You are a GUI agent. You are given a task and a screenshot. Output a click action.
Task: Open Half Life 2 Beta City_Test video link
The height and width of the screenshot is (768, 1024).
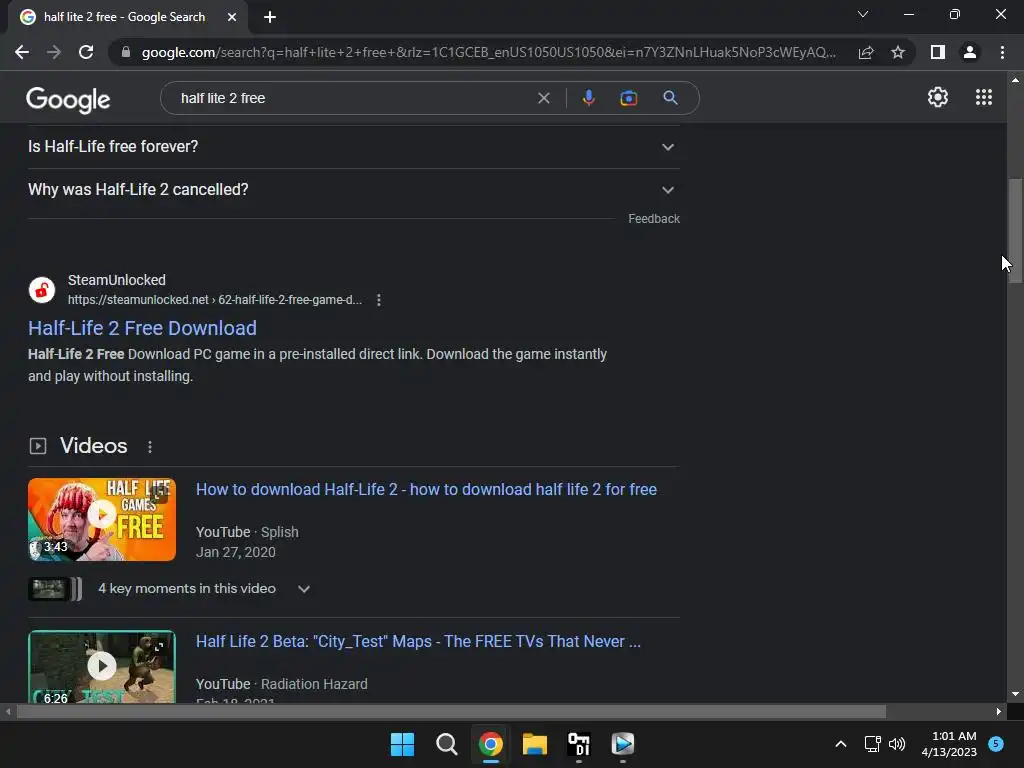[x=418, y=641]
